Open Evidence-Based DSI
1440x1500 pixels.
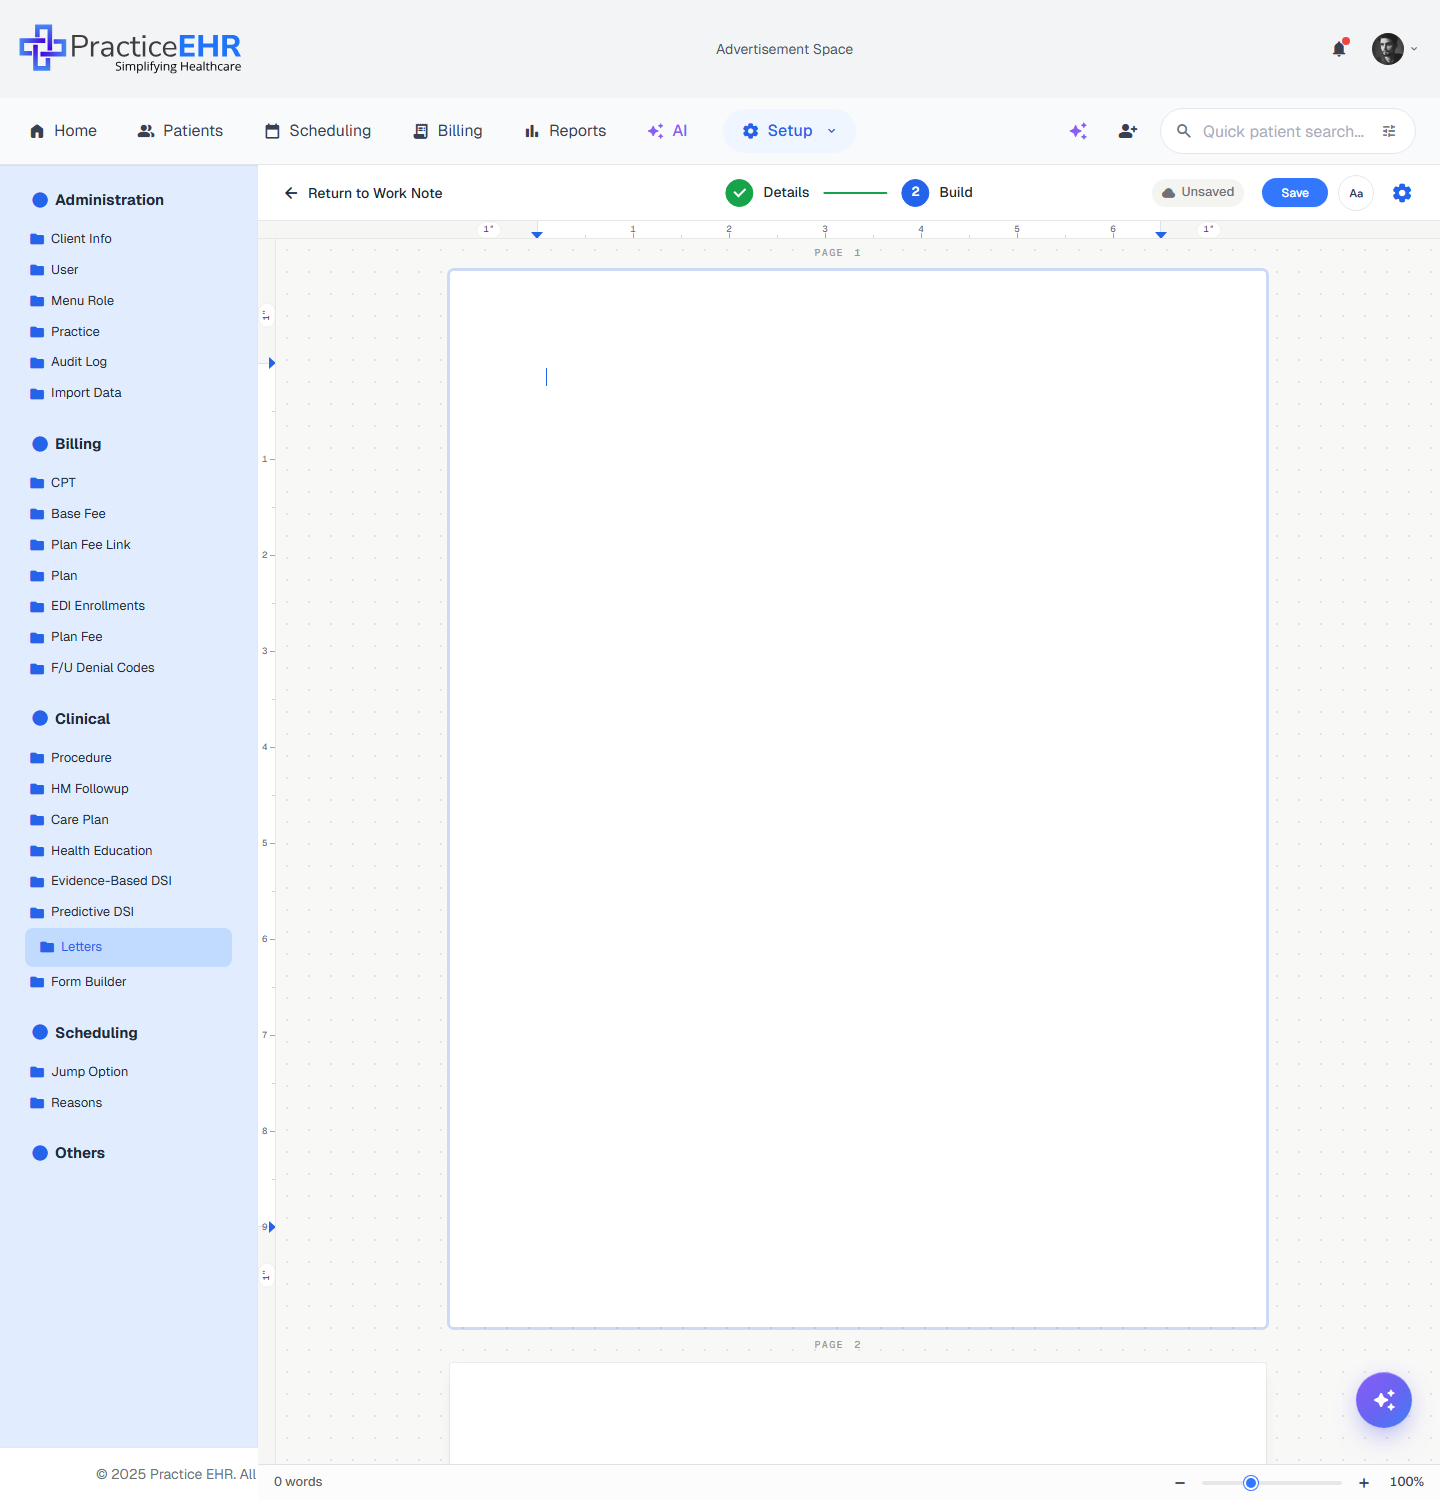[111, 881]
